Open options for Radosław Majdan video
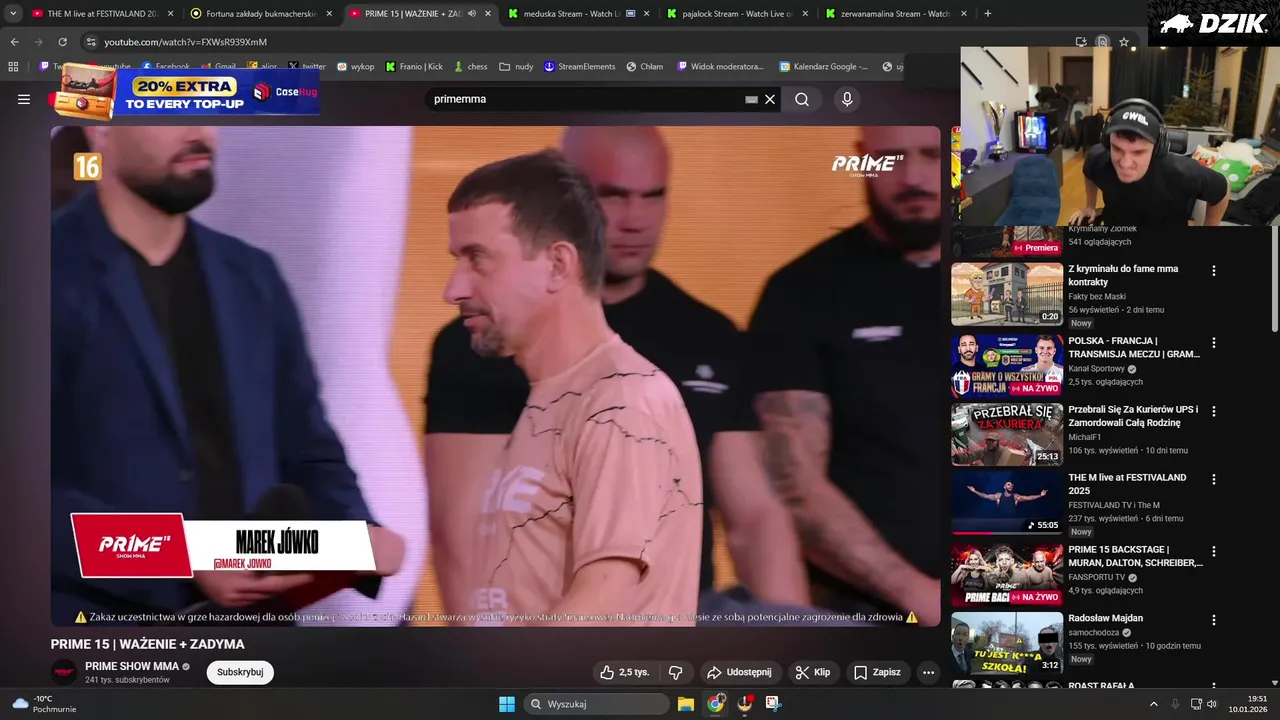Image resolution: width=1280 pixels, height=720 pixels. (1214, 620)
